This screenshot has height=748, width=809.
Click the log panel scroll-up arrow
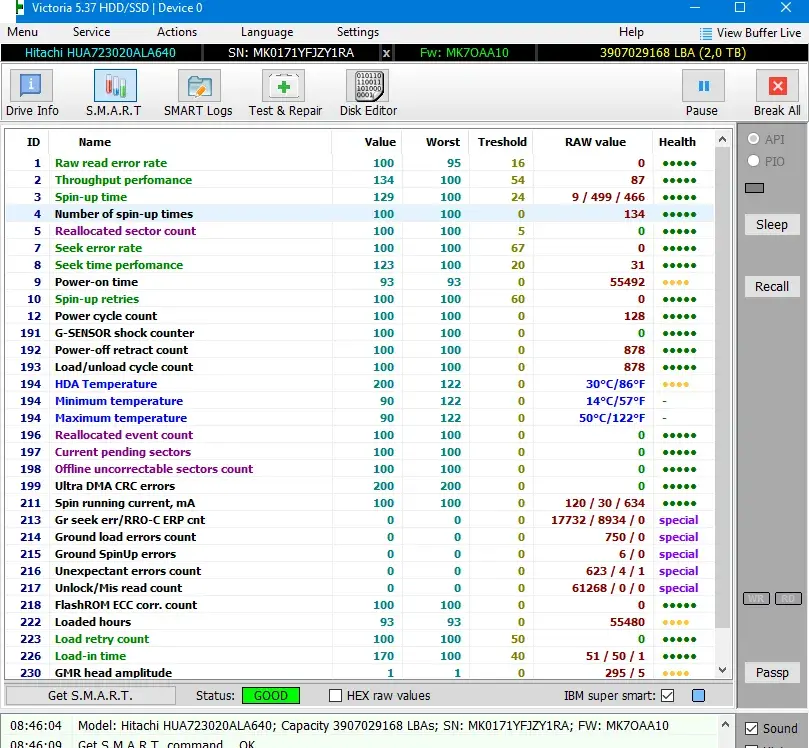[x=725, y=725]
